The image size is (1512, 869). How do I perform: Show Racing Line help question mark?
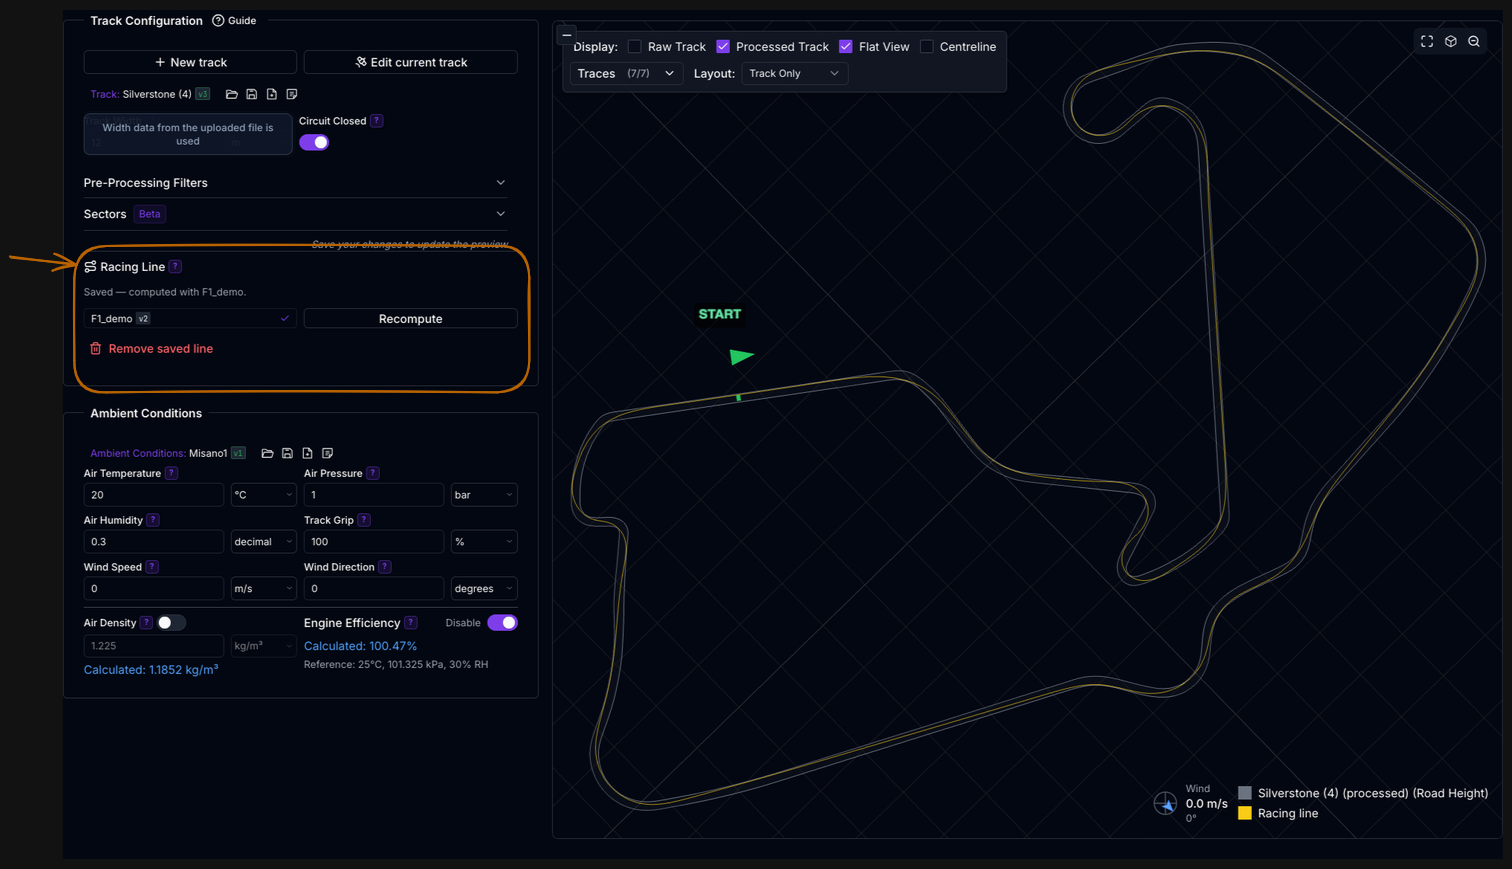coord(175,267)
